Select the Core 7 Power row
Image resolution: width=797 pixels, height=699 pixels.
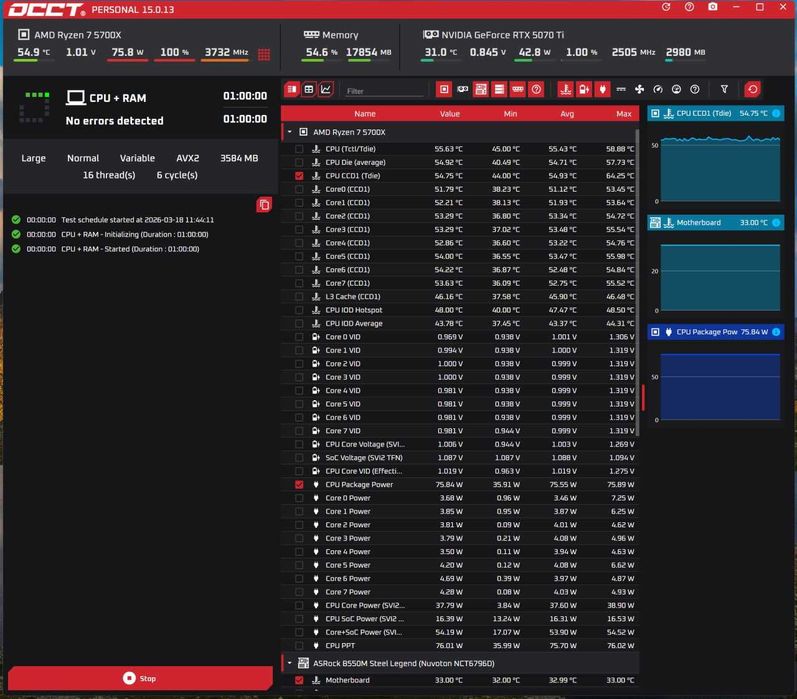[x=459, y=592]
